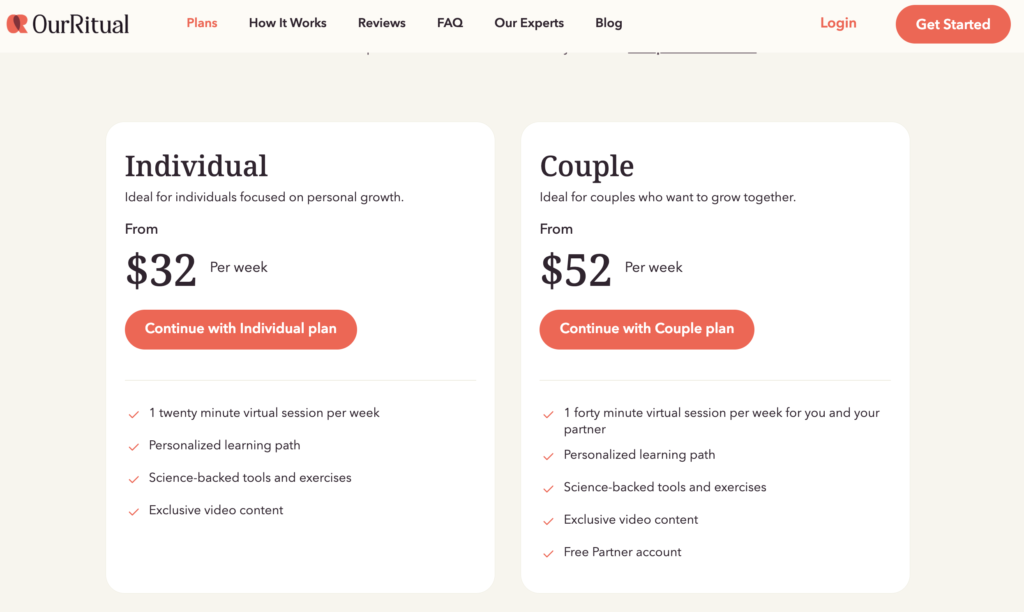Click checkmark by Couple Exclusive video content
Screen dimensions: 1024x612
click(x=549, y=521)
